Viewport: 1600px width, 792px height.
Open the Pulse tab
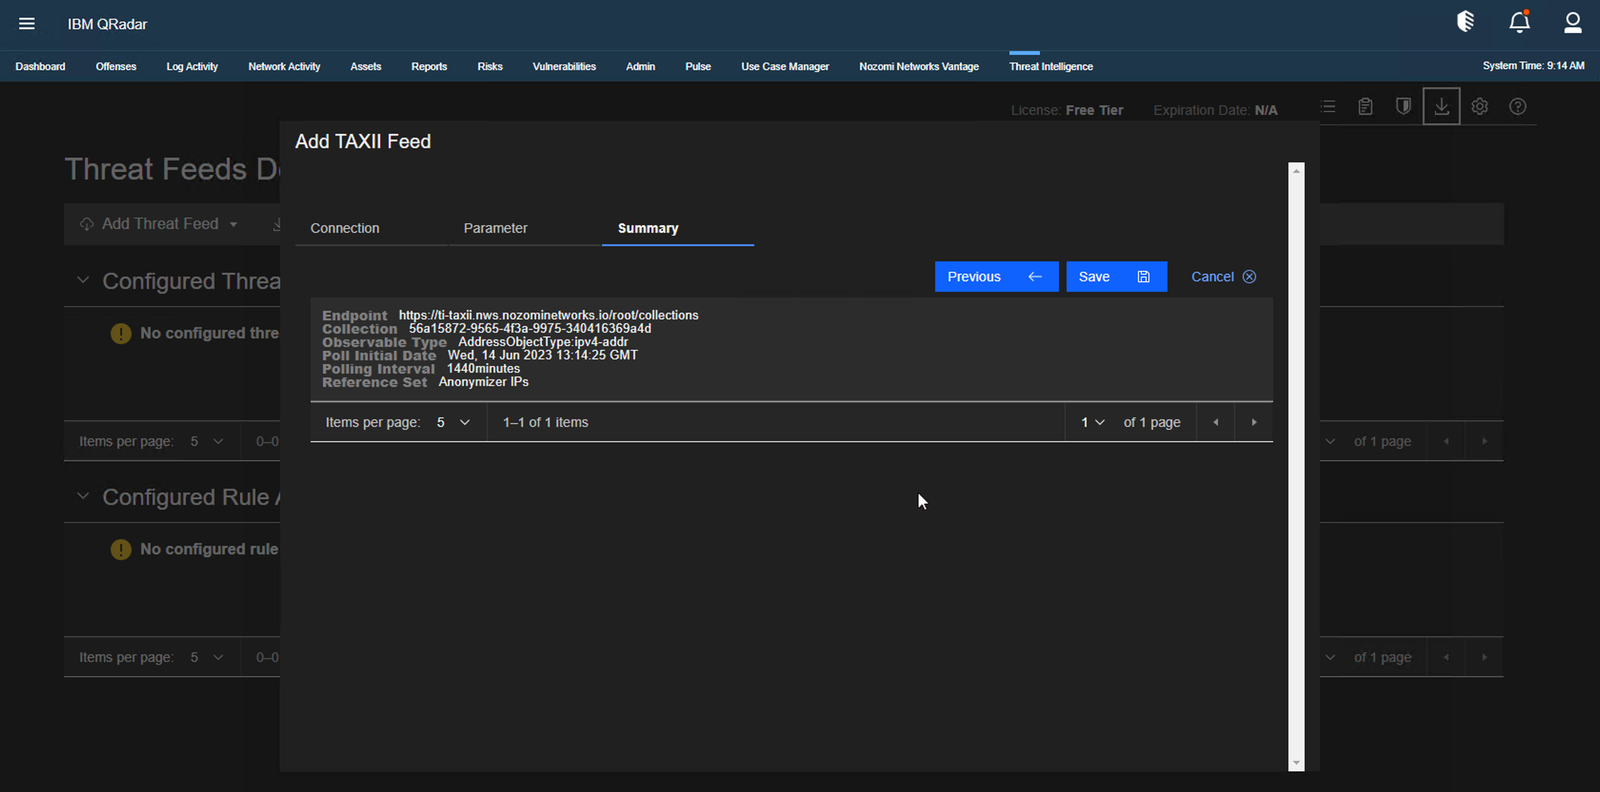click(x=698, y=66)
